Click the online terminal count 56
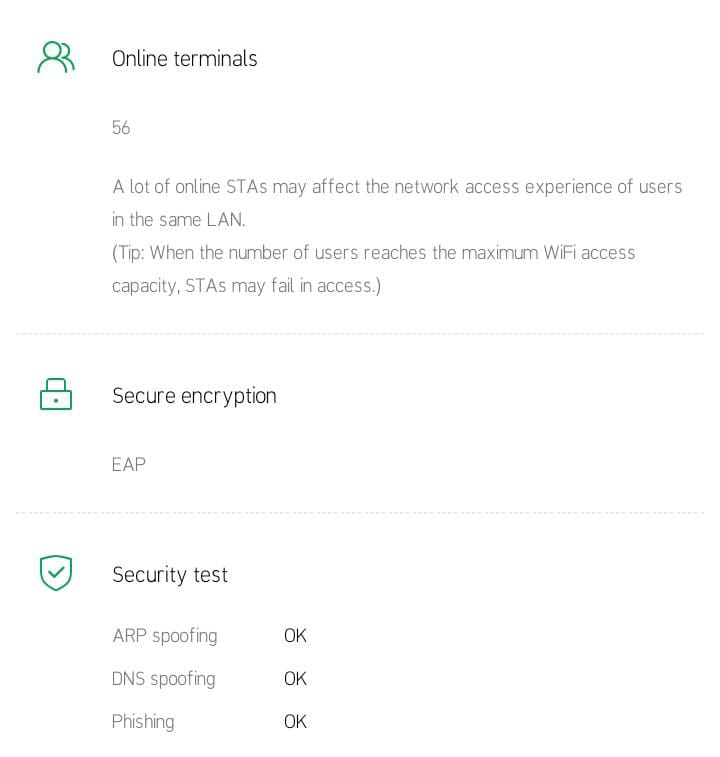This screenshot has height=757, width=720. 121,128
